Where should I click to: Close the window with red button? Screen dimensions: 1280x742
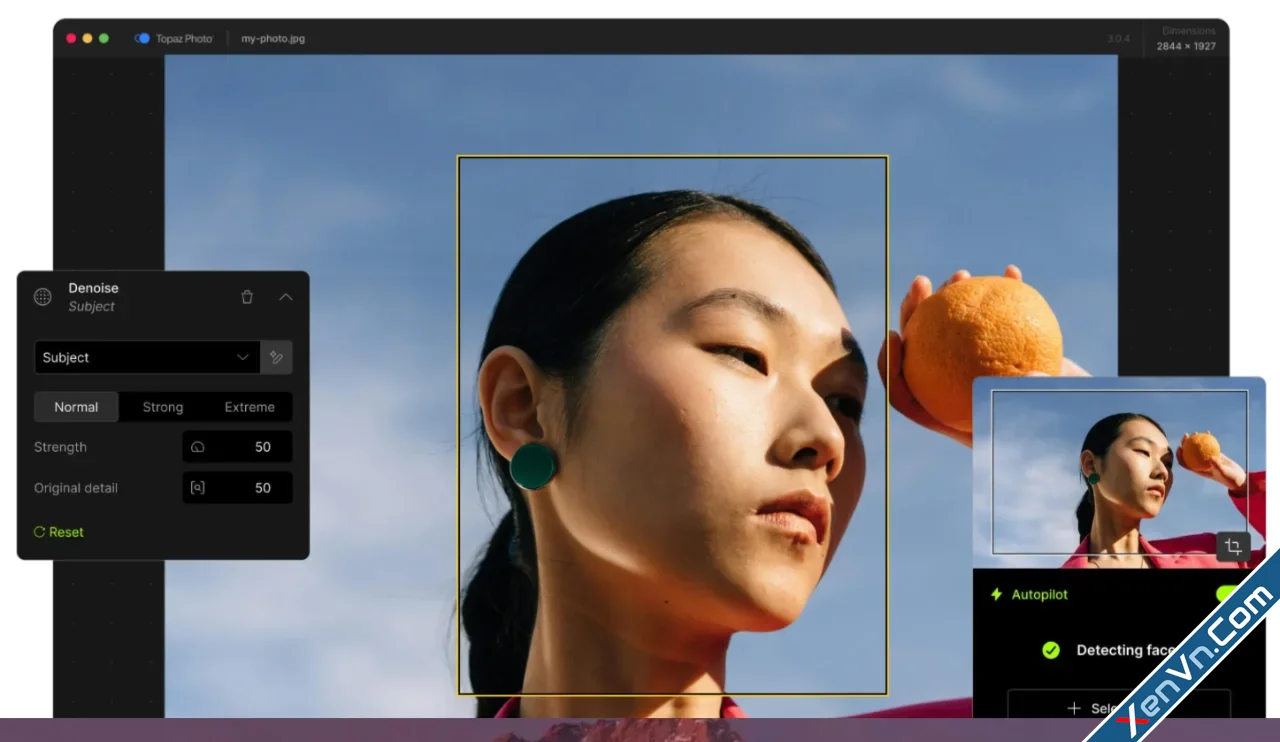pyautogui.click(x=71, y=38)
